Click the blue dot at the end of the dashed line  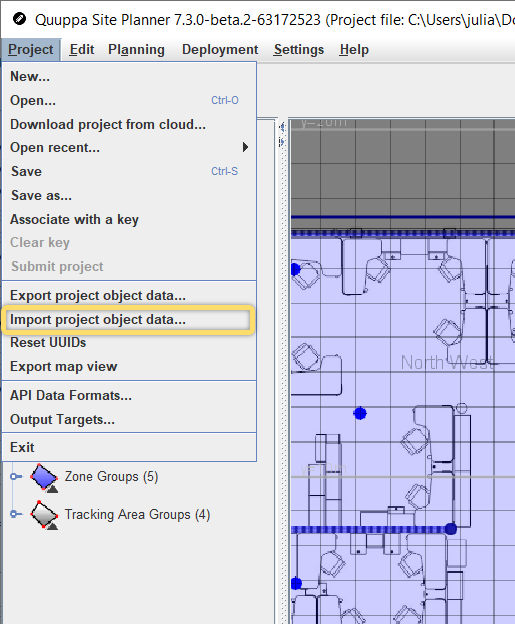click(x=451, y=529)
